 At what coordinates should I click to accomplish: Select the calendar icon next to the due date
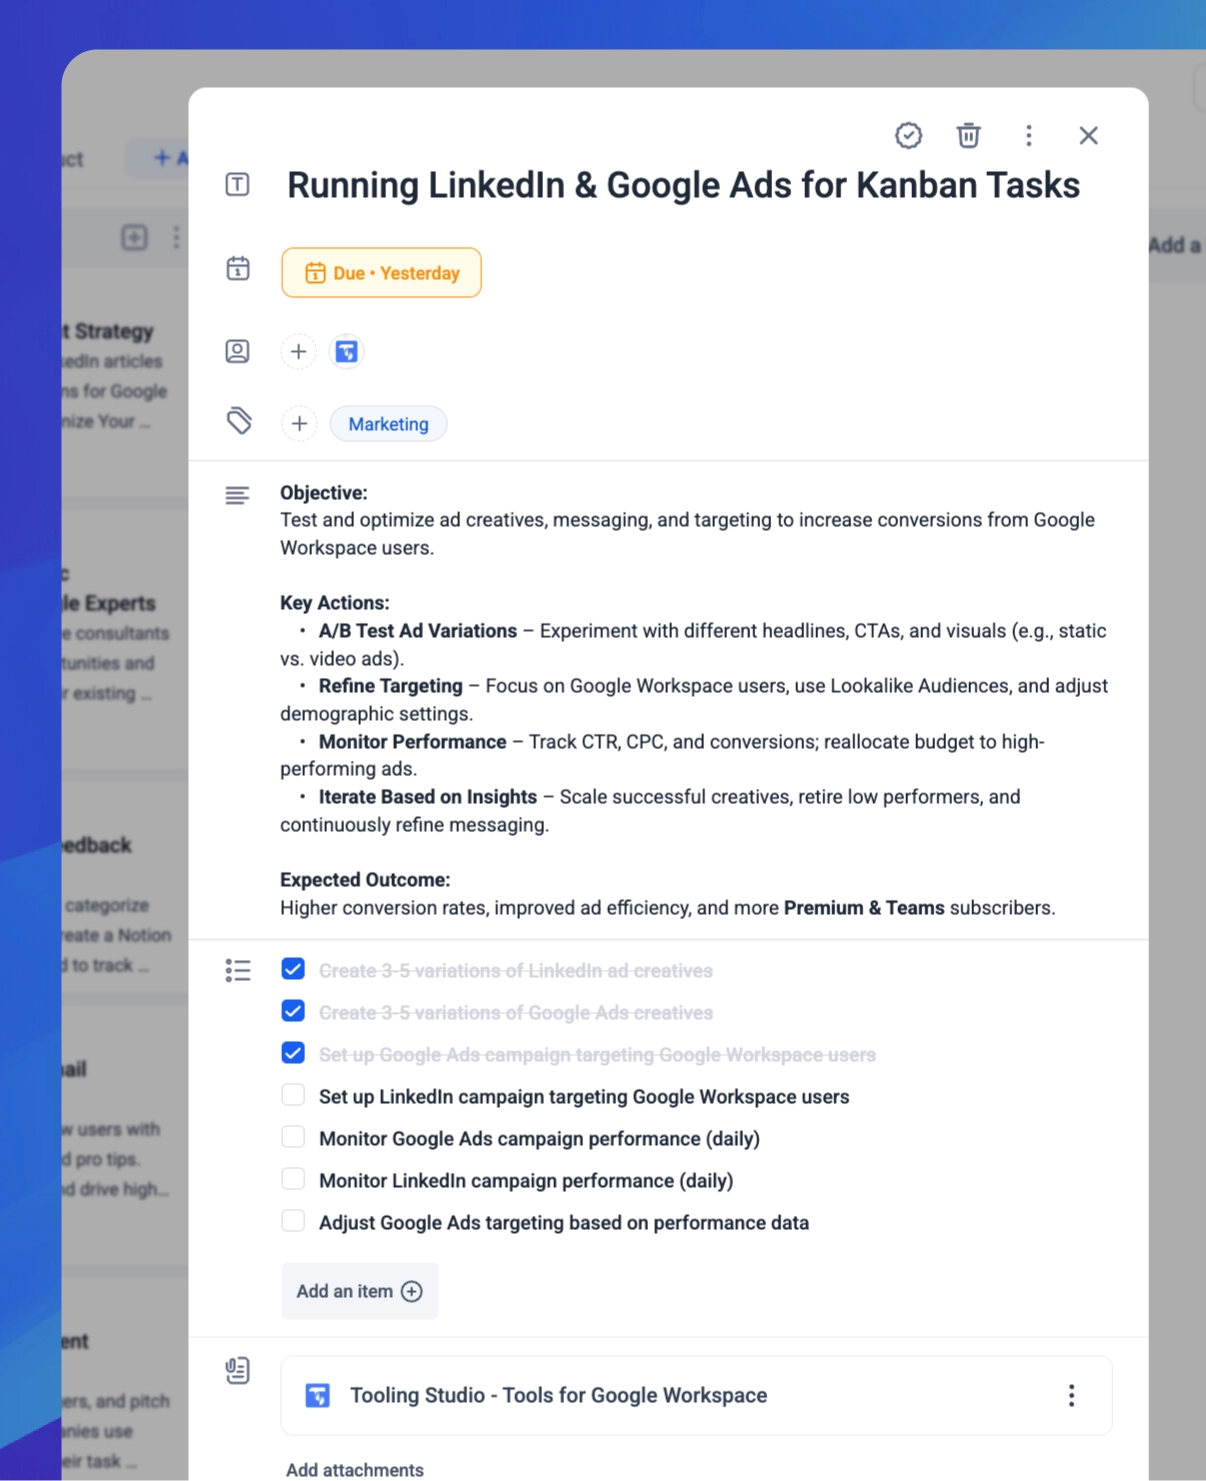point(237,268)
